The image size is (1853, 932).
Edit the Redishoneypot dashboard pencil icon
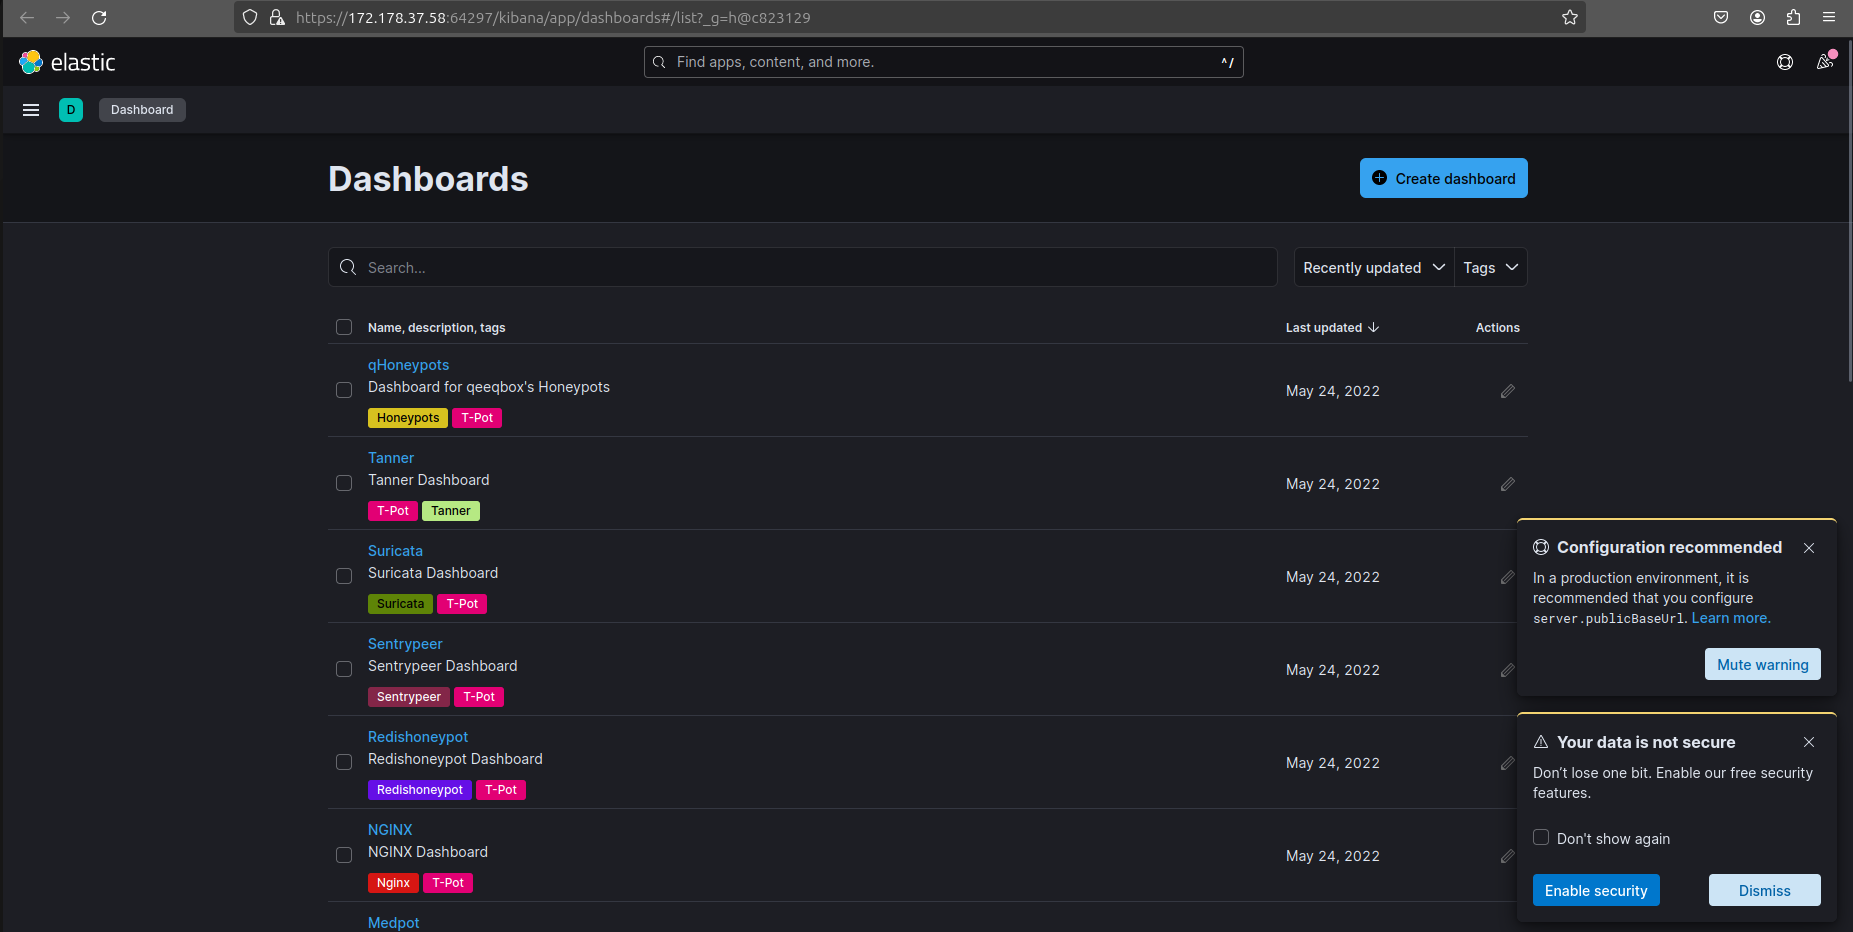[1507, 763]
